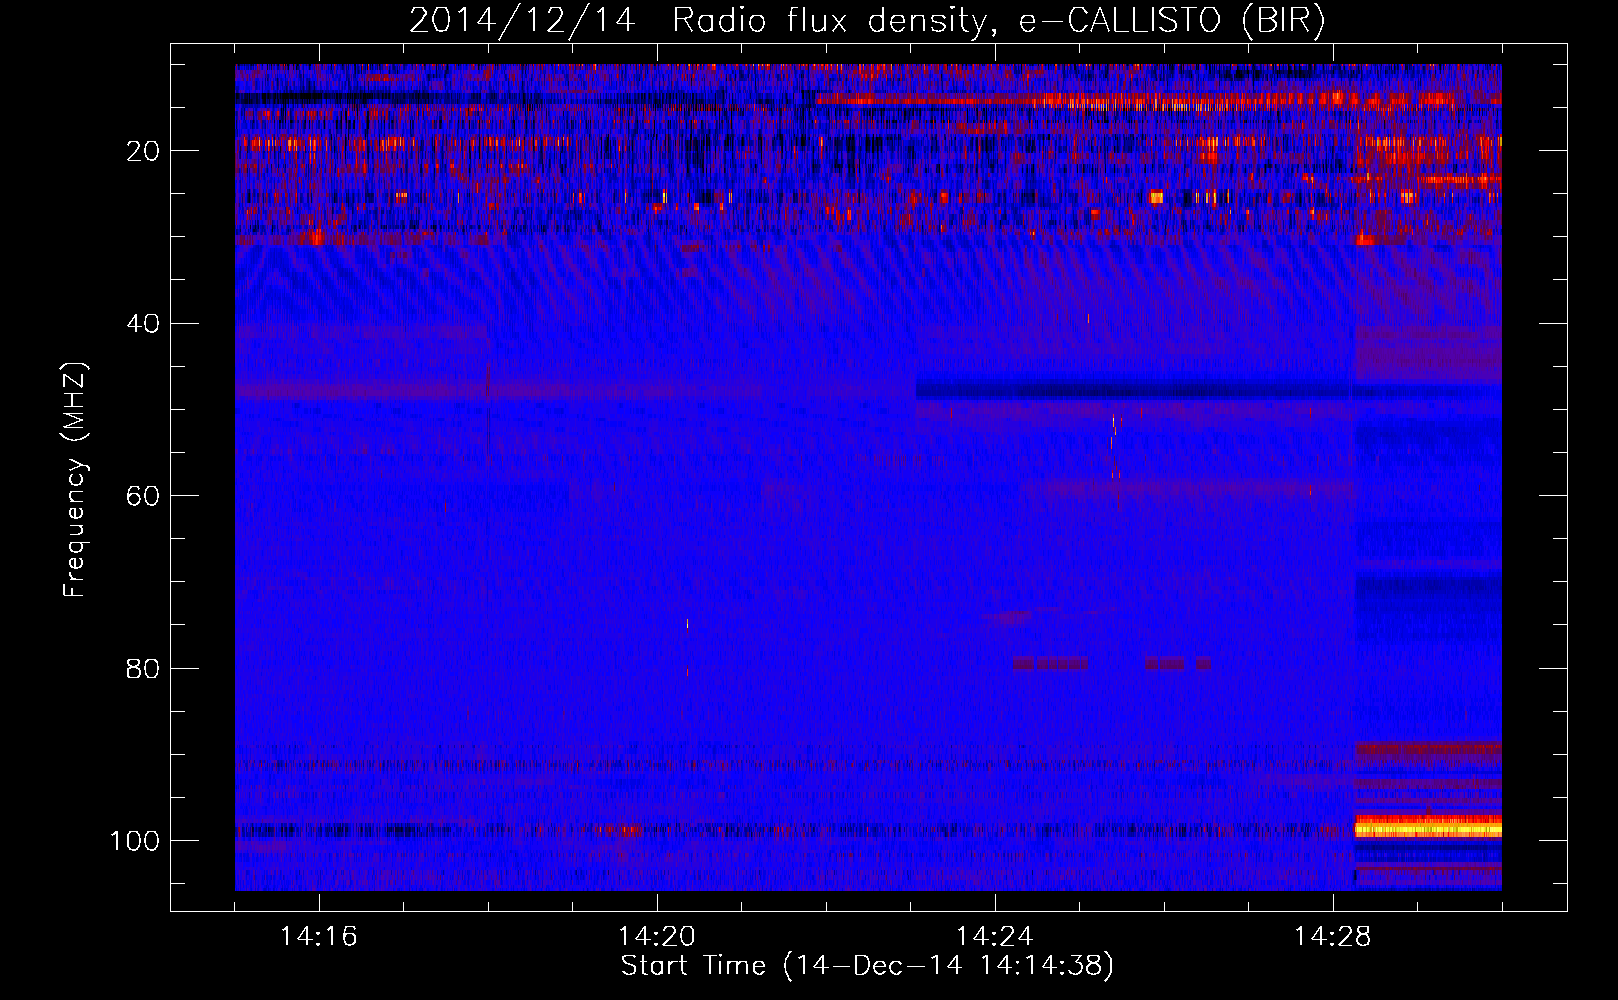1618x1000 pixels.
Task: Click the dark horizontal band near 48 MHz
Action: (1208, 390)
